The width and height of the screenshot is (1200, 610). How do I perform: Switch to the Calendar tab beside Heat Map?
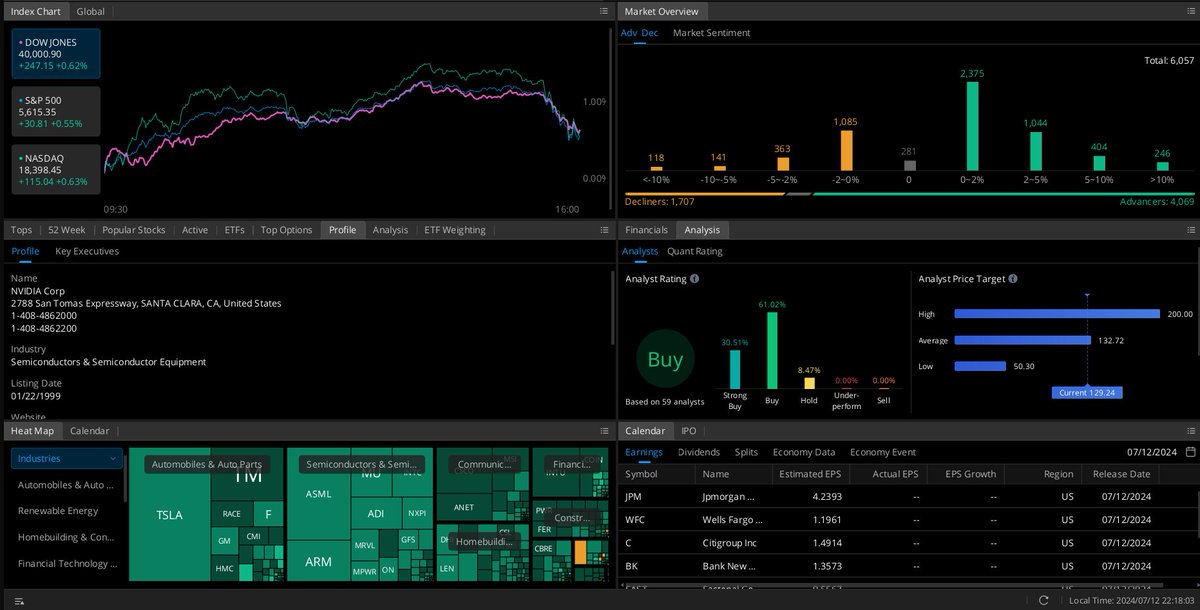pos(89,431)
